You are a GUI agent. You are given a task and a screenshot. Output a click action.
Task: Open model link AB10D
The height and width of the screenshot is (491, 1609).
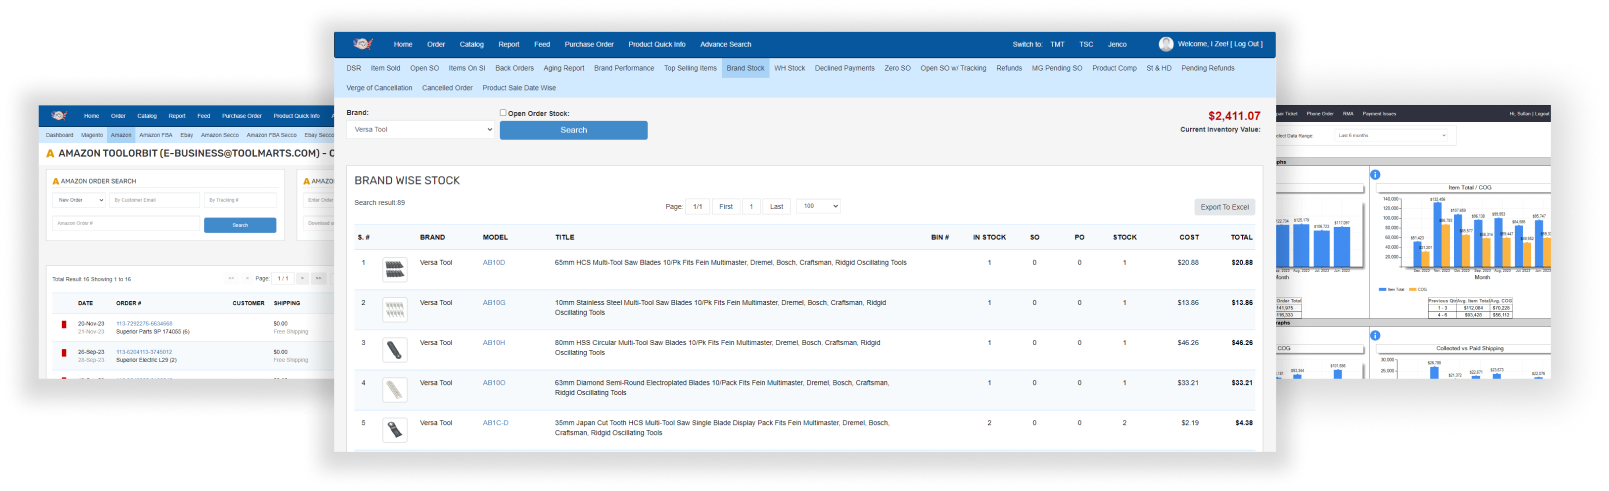[x=494, y=262]
